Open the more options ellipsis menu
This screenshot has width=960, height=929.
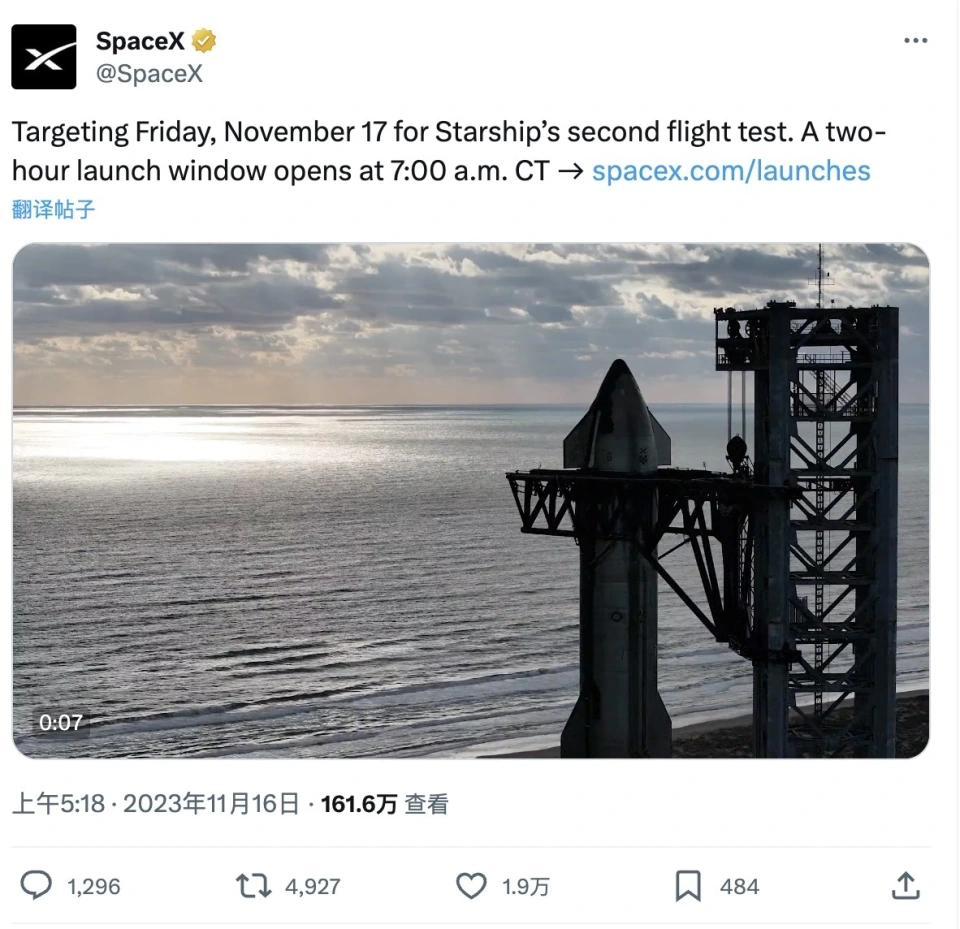915,41
